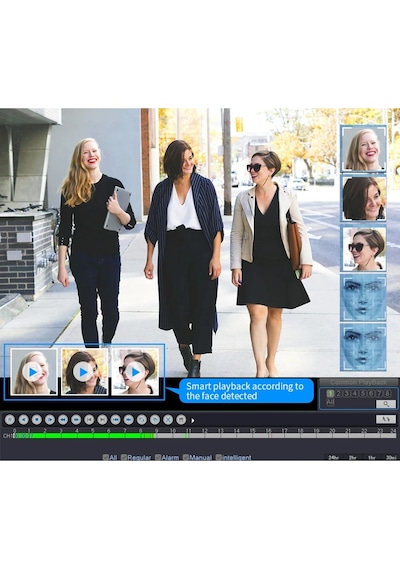Screen dimensions: 400x570
Task: Select channel 2 in channel selector
Action: [338, 393]
